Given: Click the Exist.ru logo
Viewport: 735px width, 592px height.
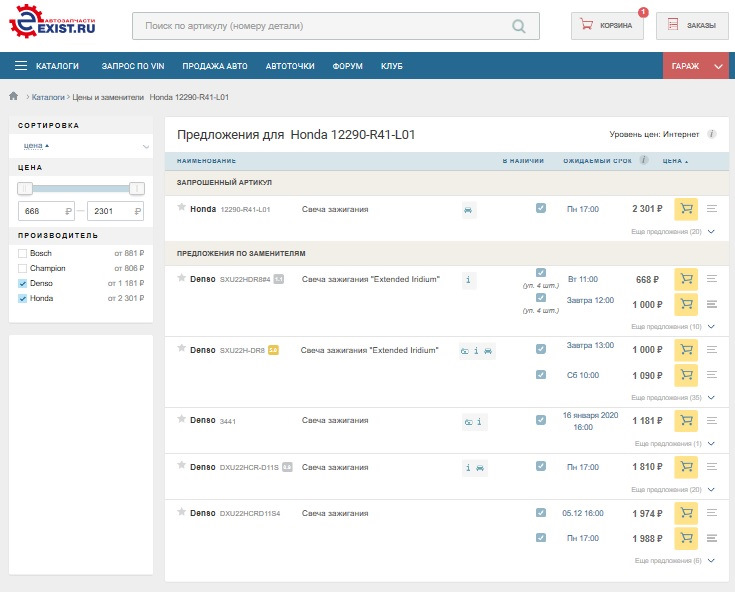Looking at the screenshot, I should [52, 22].
